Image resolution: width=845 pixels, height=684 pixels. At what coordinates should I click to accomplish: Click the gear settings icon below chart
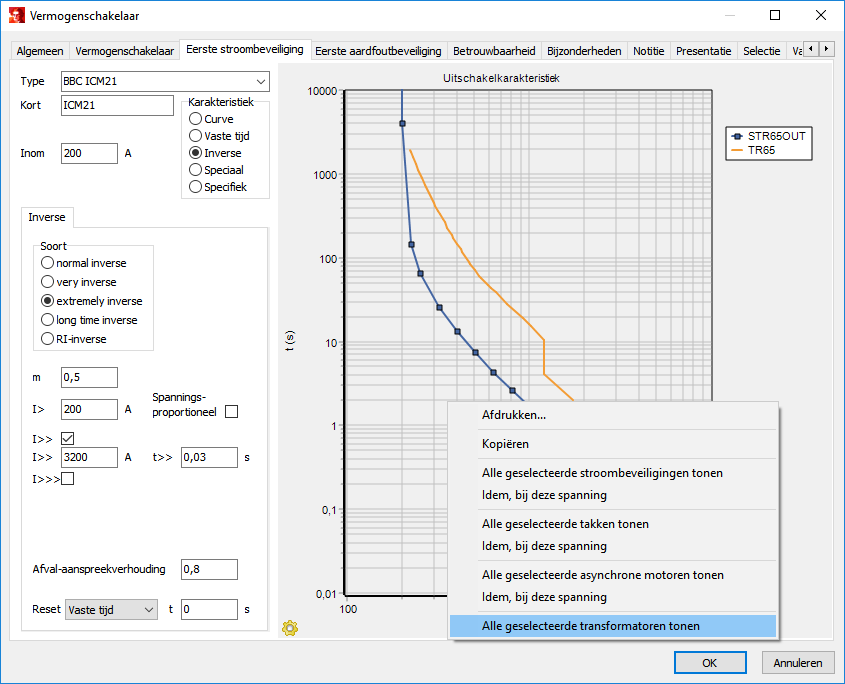pos(290,628)
